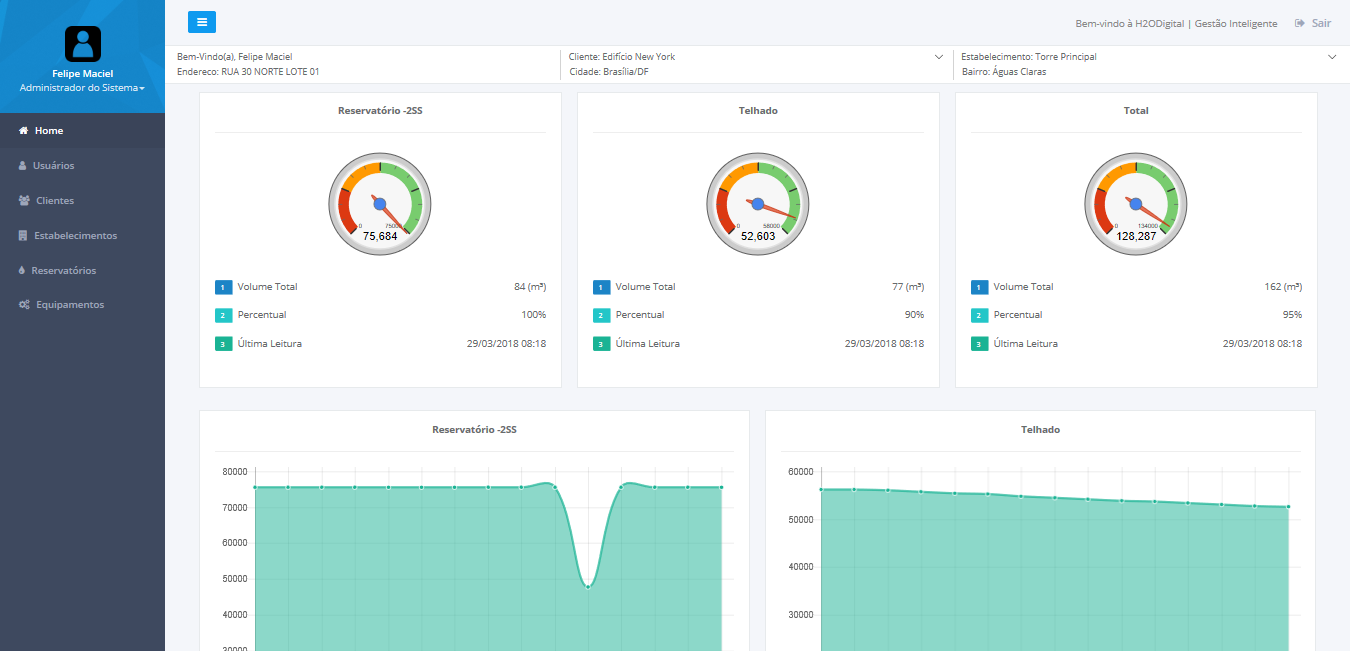Click the Clientes group icon
Screen dimensions: 1350x651
pyautogui.click(x=24, y=201)
